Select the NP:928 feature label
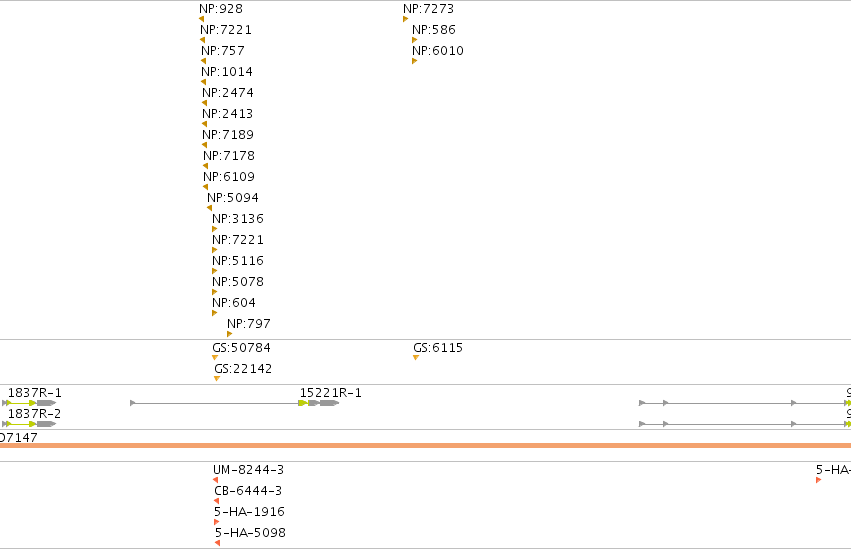The image size is (851, 549). [x=221, y=9]
